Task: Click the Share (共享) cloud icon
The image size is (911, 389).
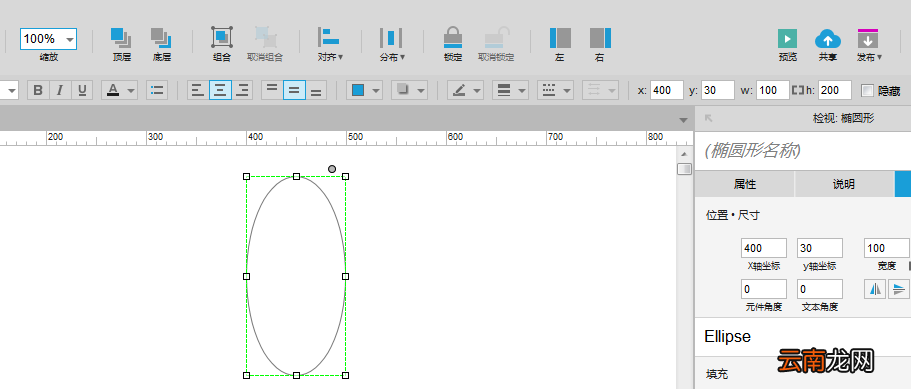Action: coord(828,38)
